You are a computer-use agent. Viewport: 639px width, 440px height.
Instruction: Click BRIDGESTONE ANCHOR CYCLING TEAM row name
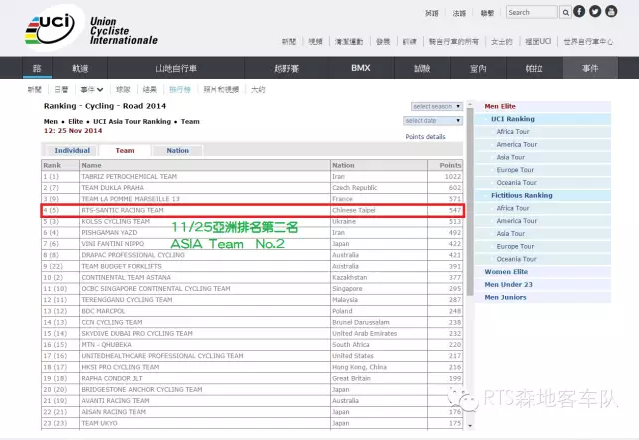[x=142, y=389]
